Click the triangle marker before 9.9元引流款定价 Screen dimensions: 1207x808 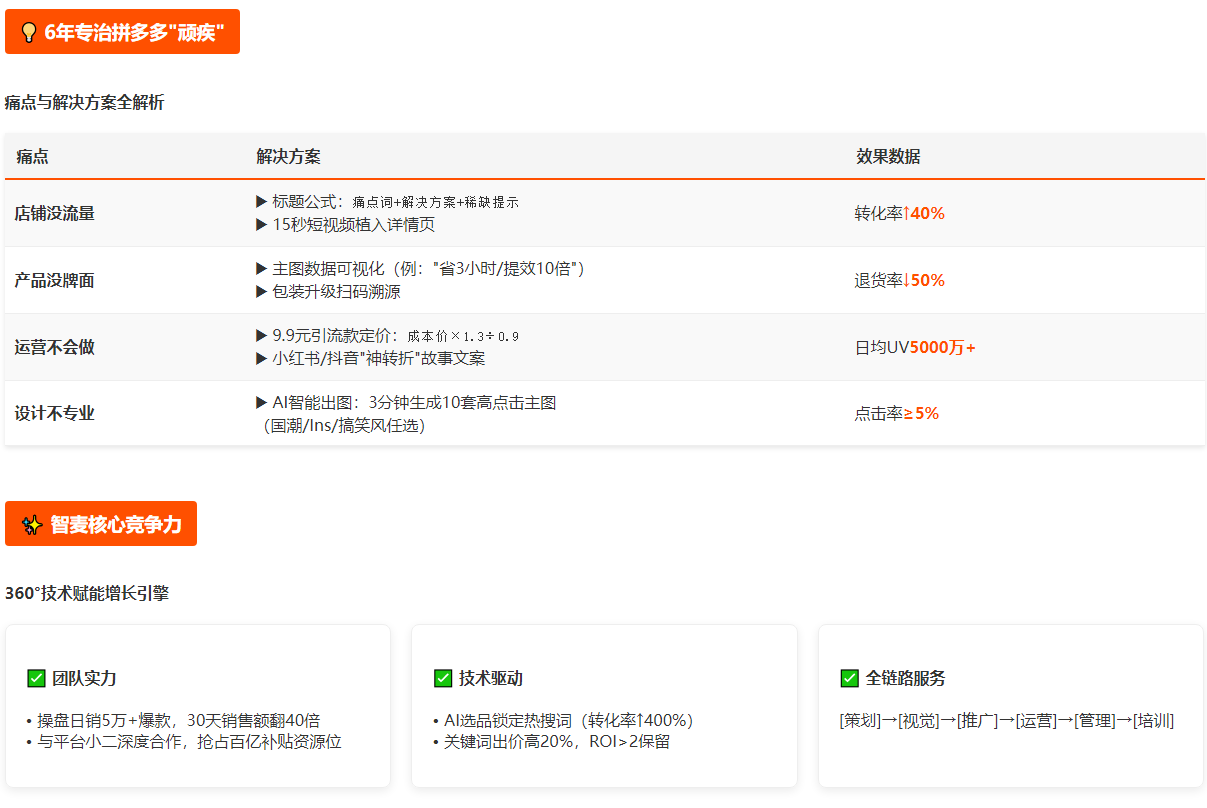pyautogui.click(x=262, y=336)
